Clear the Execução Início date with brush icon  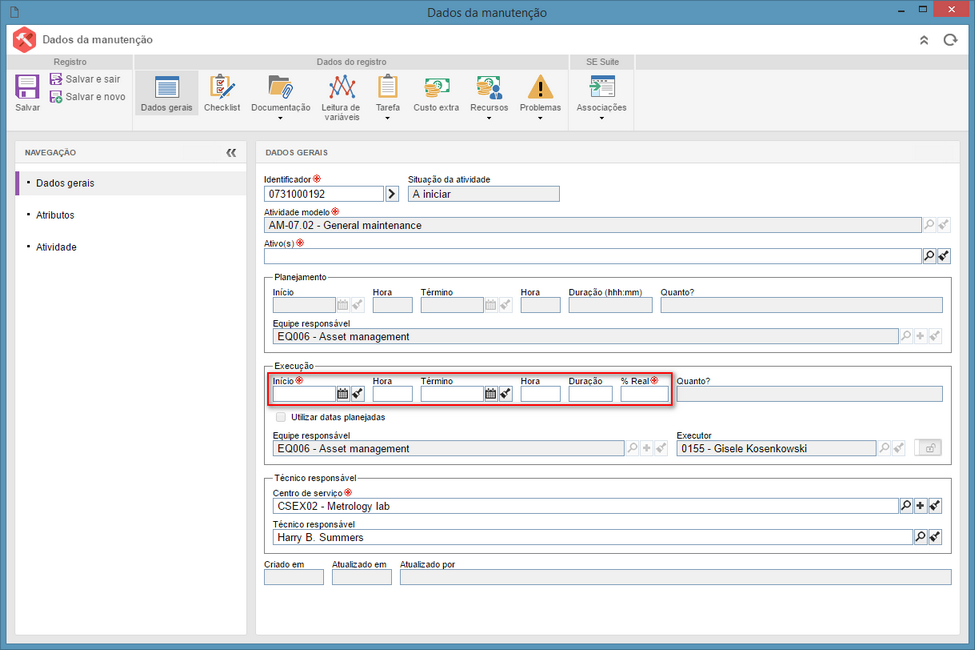tap(358, 394)
